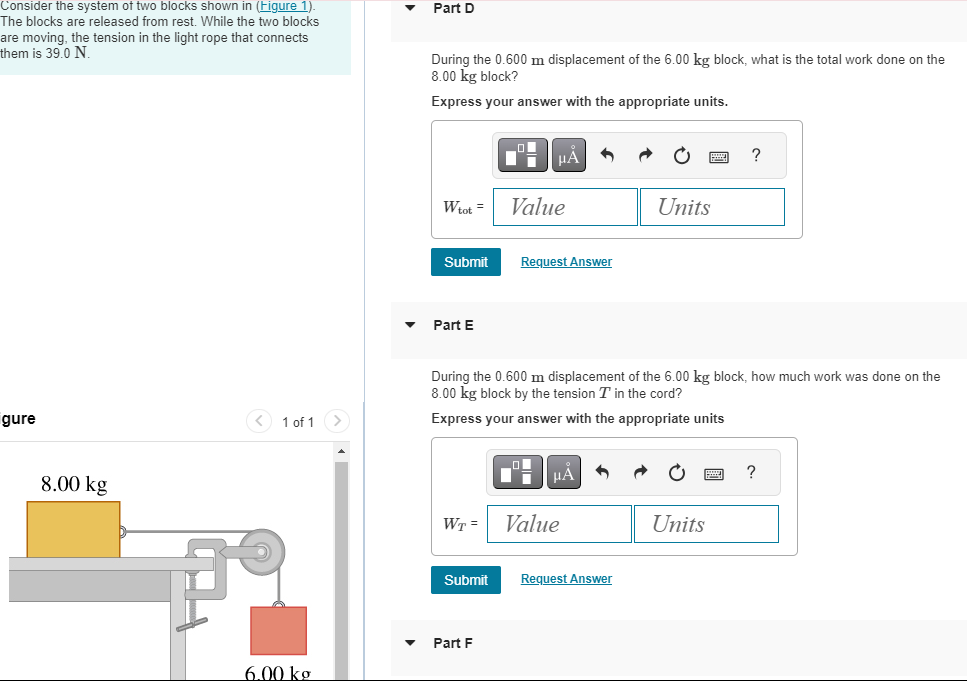Expand the Part F section
The width and height of the screenshot is (967, 681).
click(410, 643)
